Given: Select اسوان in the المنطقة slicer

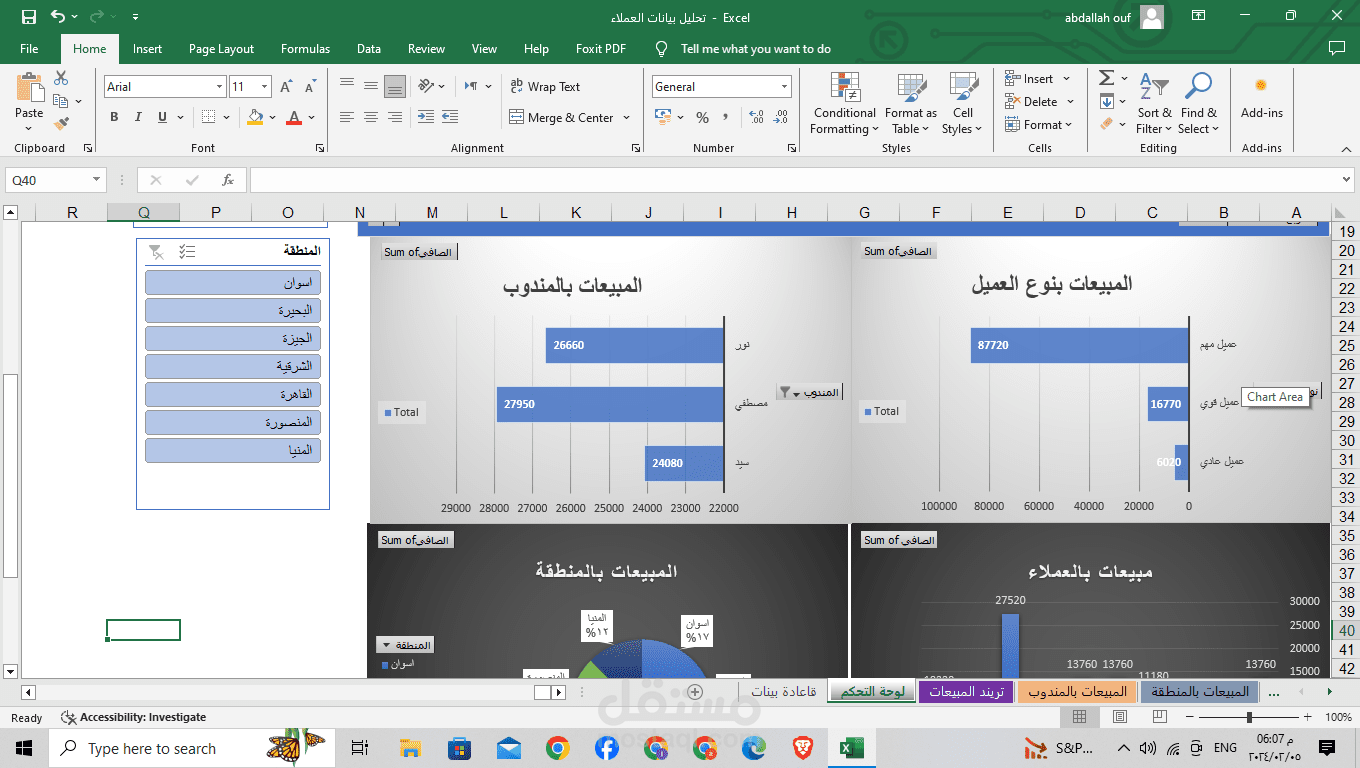Looking at the screenshot, I should coord(232,283).
